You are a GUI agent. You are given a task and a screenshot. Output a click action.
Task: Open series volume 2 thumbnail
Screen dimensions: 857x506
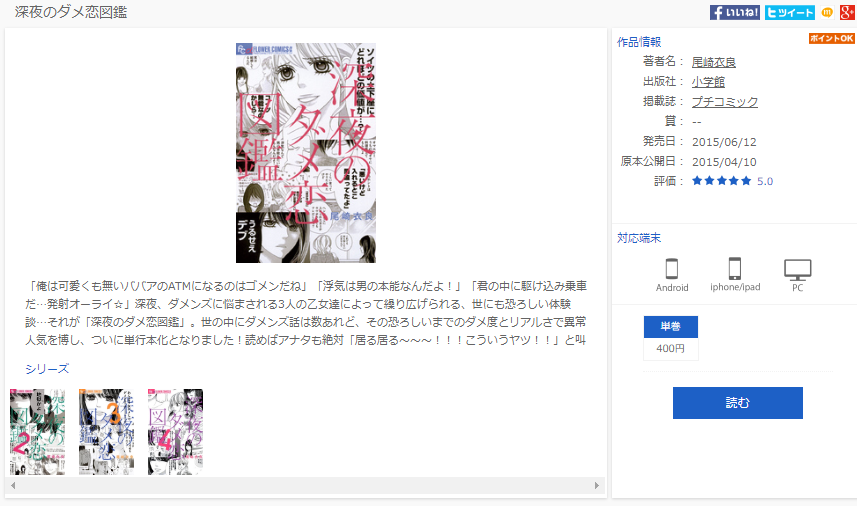coord(38,432)
